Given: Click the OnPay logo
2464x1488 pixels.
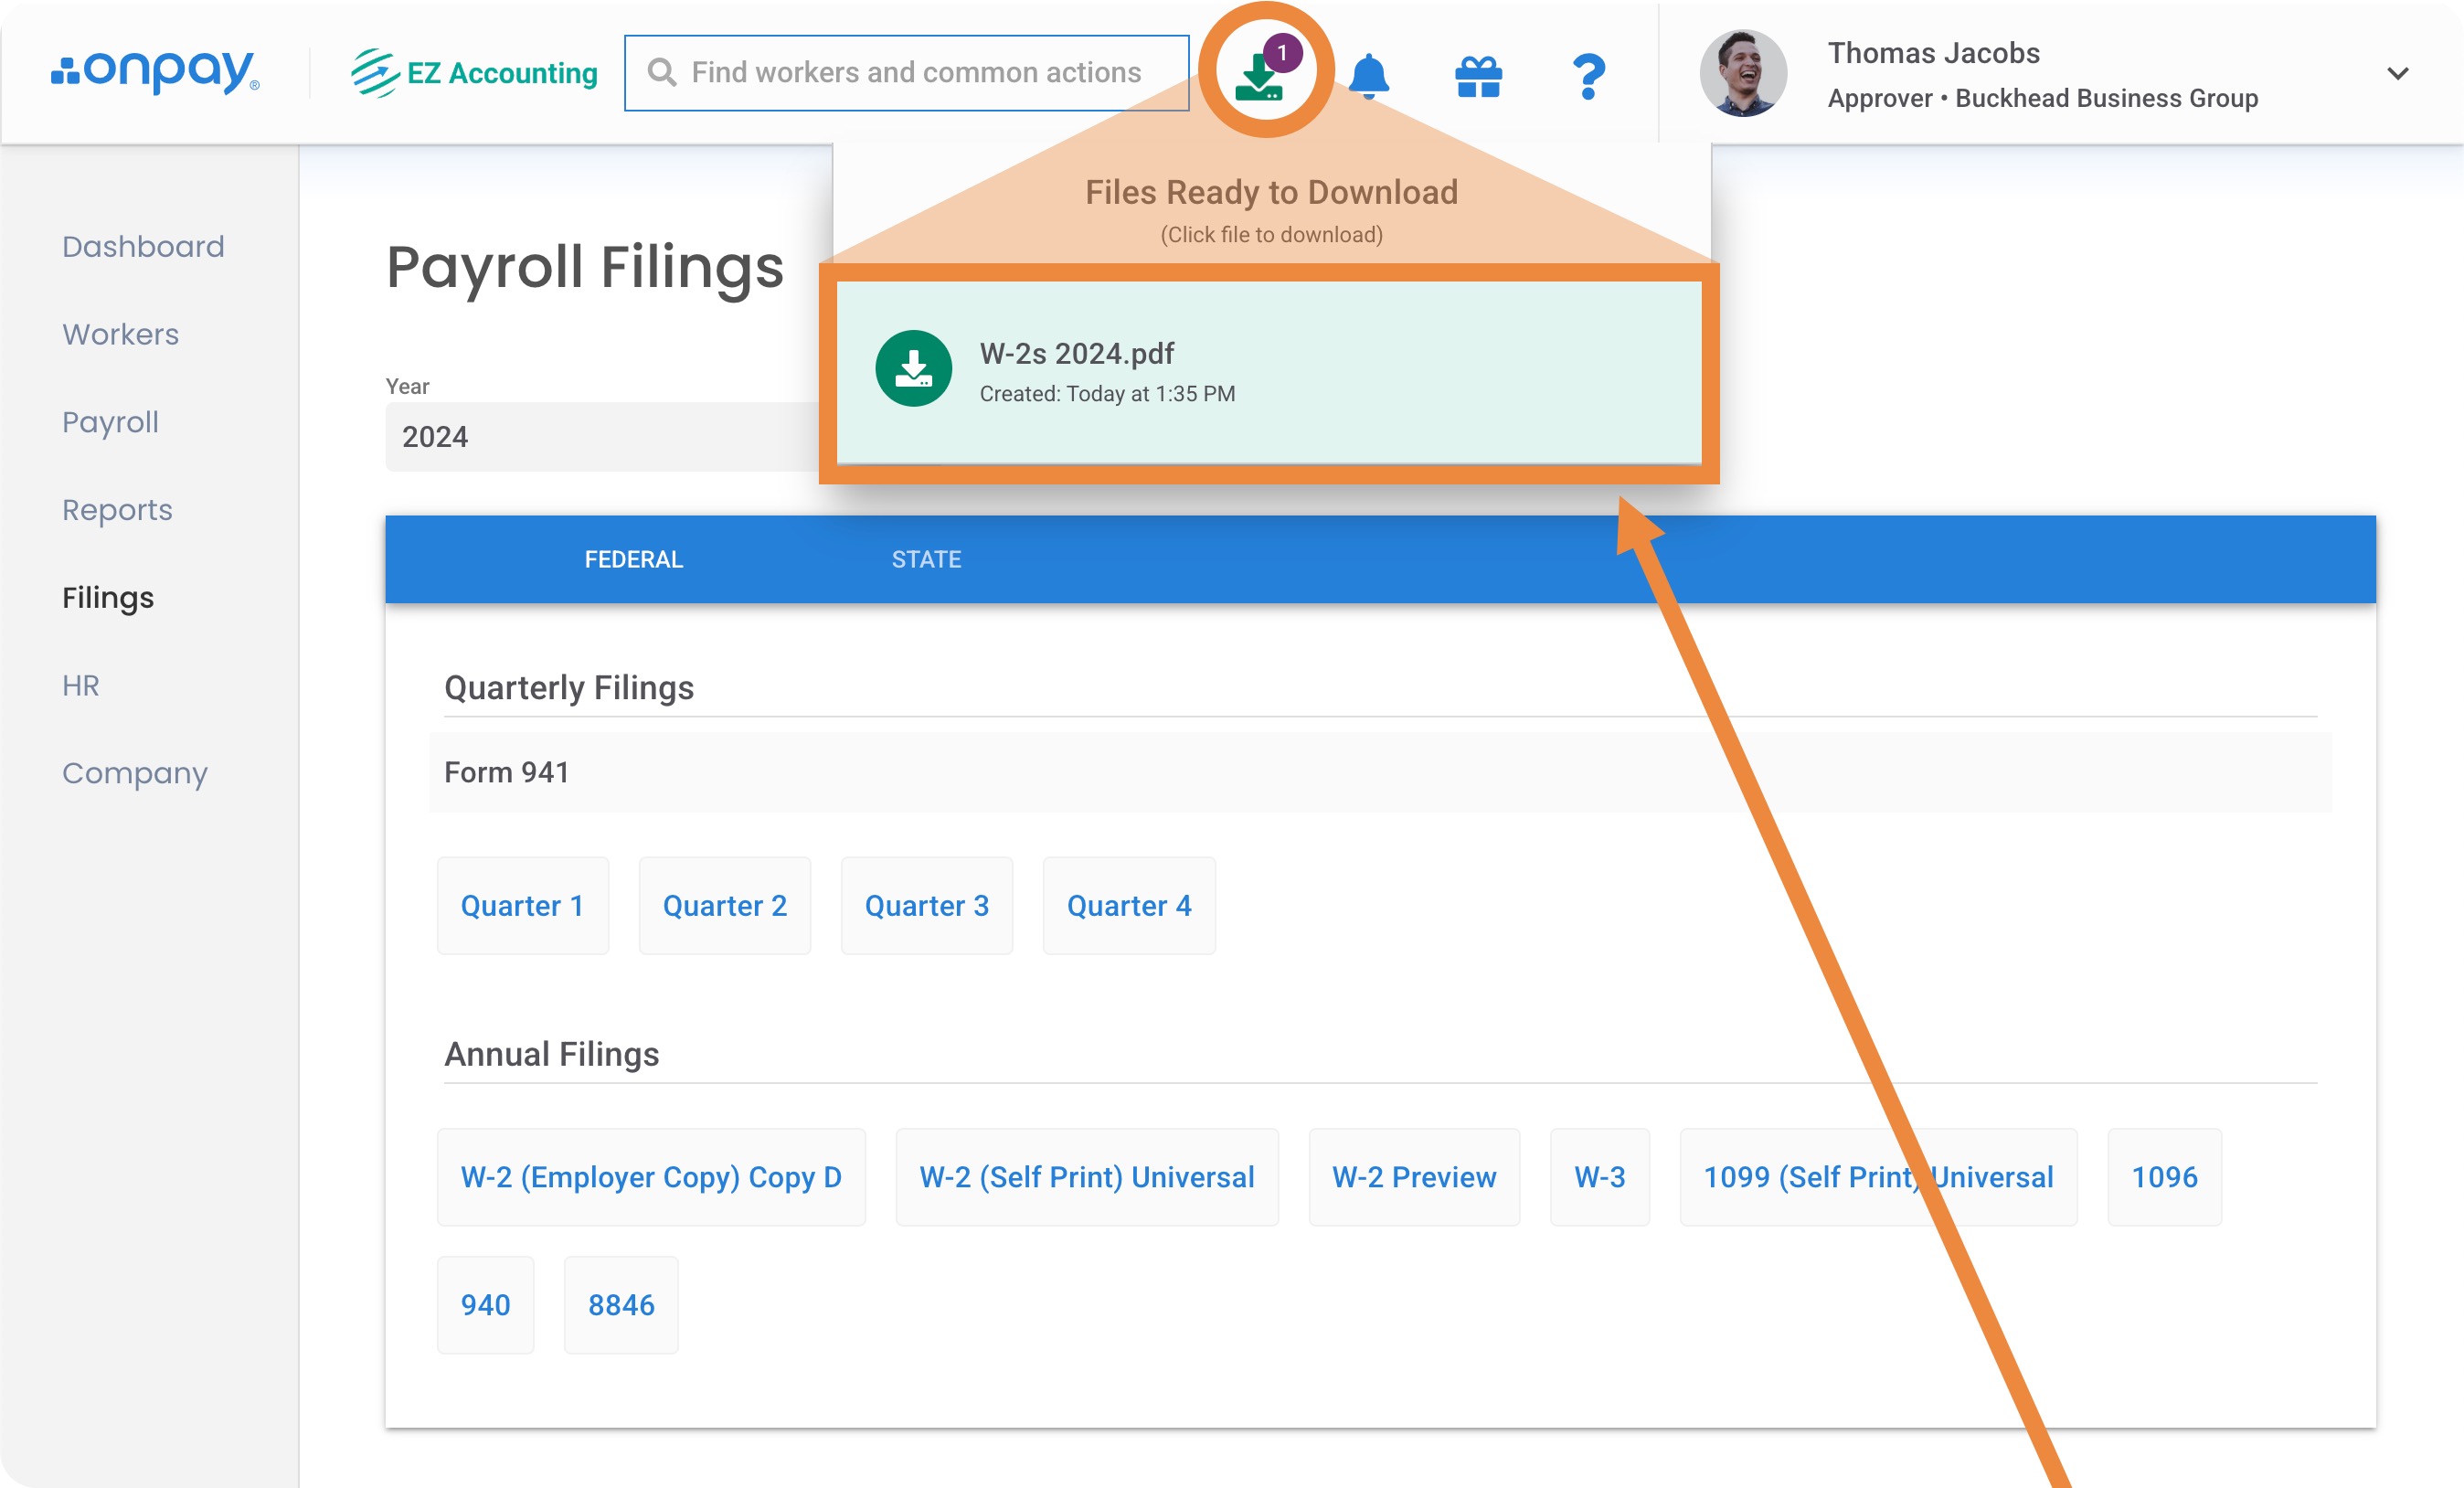Looking at the screenshot, I should pyautogui.click(x=155, y=72).
